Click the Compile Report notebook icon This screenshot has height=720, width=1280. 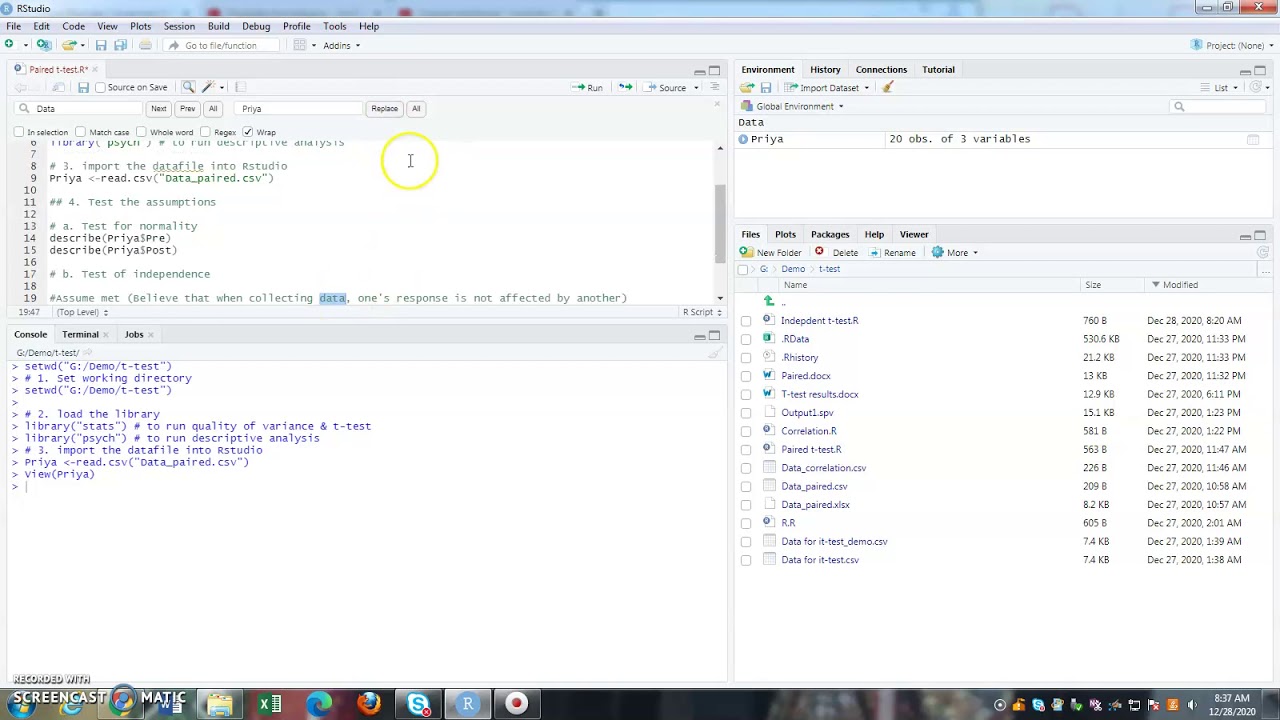240,88
